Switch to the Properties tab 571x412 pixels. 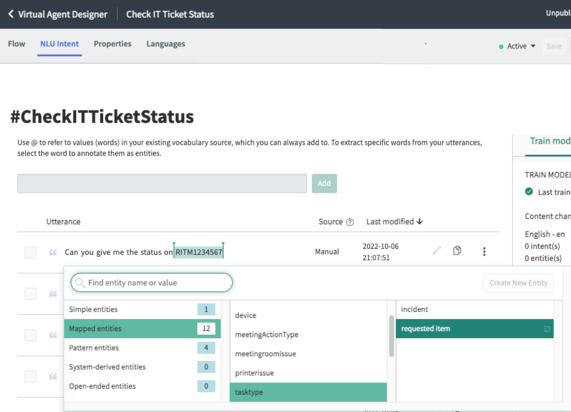click(113, 44)
